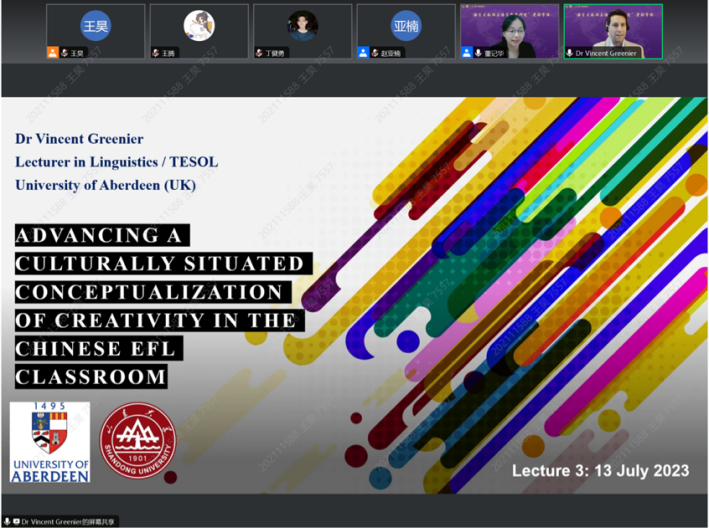This screenshot has height=528, width=709.
Task: Select Dr Vincent Greenier's highlighted video feed
Action: click(613, 28)
